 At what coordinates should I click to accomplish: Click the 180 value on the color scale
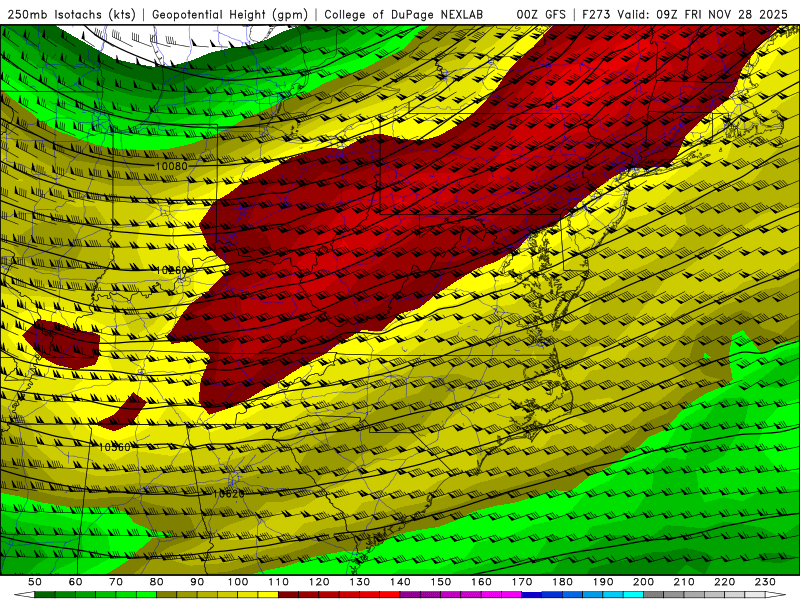pos(562,582)
